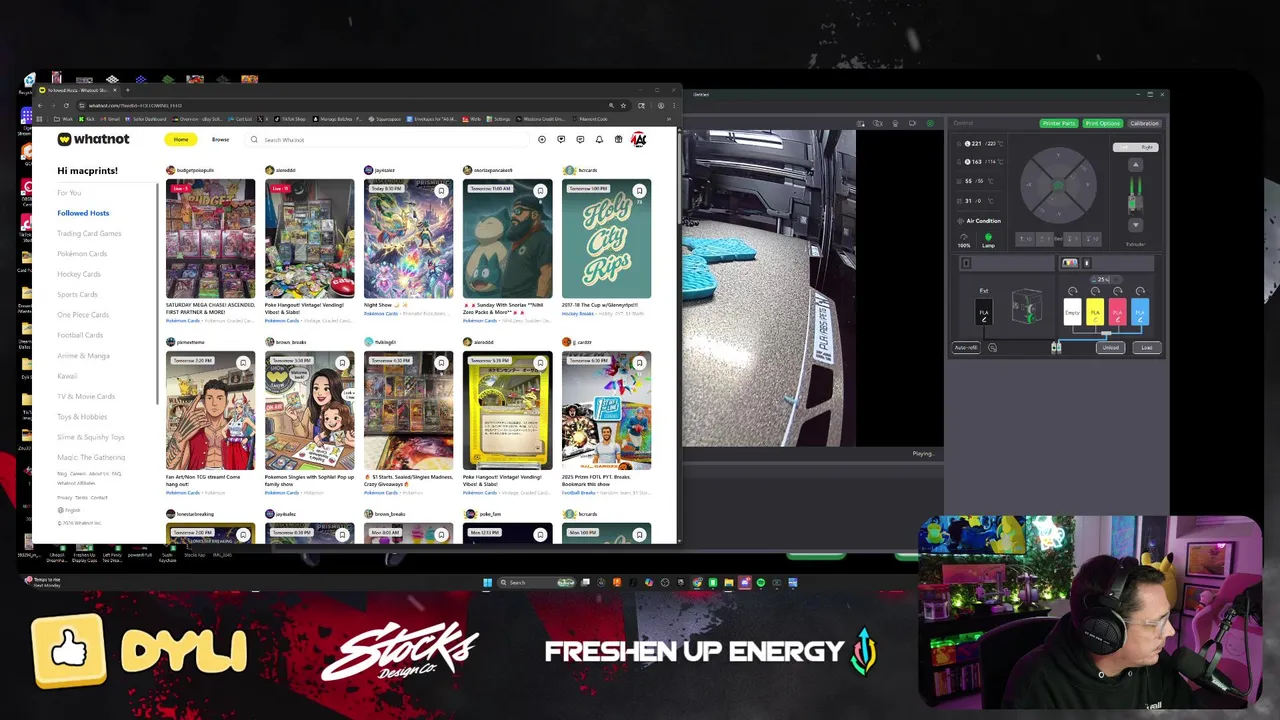The width and height of the screenshot is (1280, 720).
Task: Bookmark Pokemon Singles with Sophie show
Action: (342, 363)
